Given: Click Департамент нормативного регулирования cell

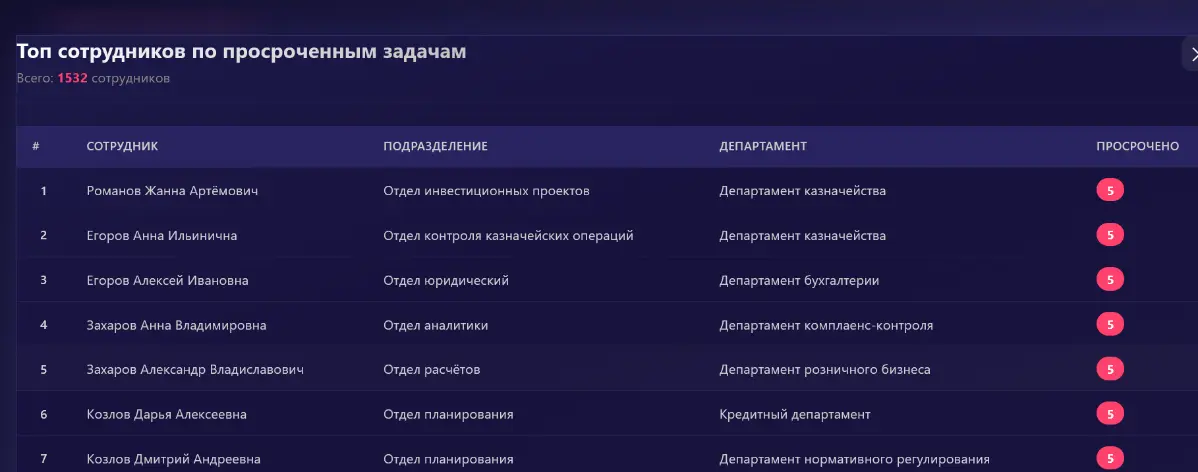Looking at the screenshot, I should (854, 460).
